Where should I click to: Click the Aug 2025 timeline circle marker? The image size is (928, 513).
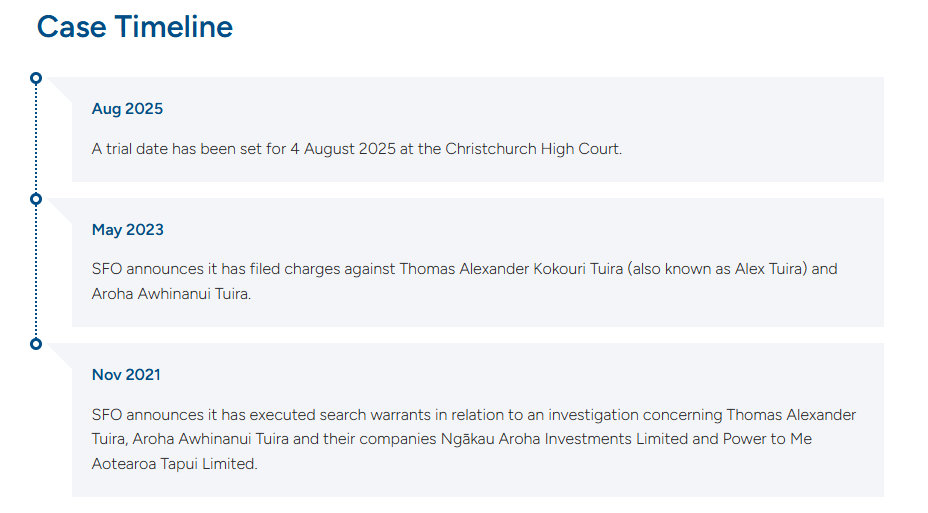point(36,78)
